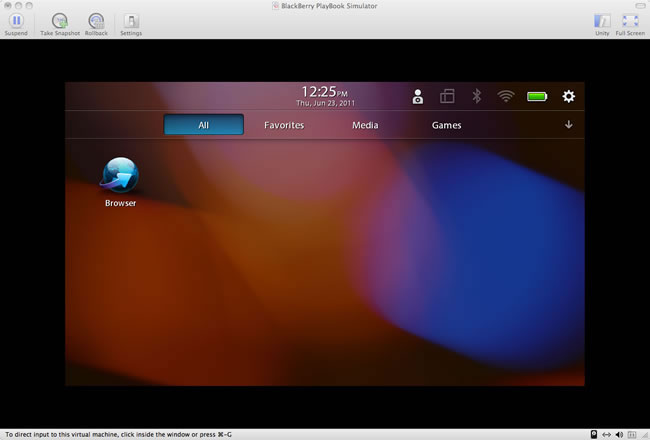Click network arrows icon in status bar
Viewport: 650px width, 440px height.
click(x=606, y=435)
